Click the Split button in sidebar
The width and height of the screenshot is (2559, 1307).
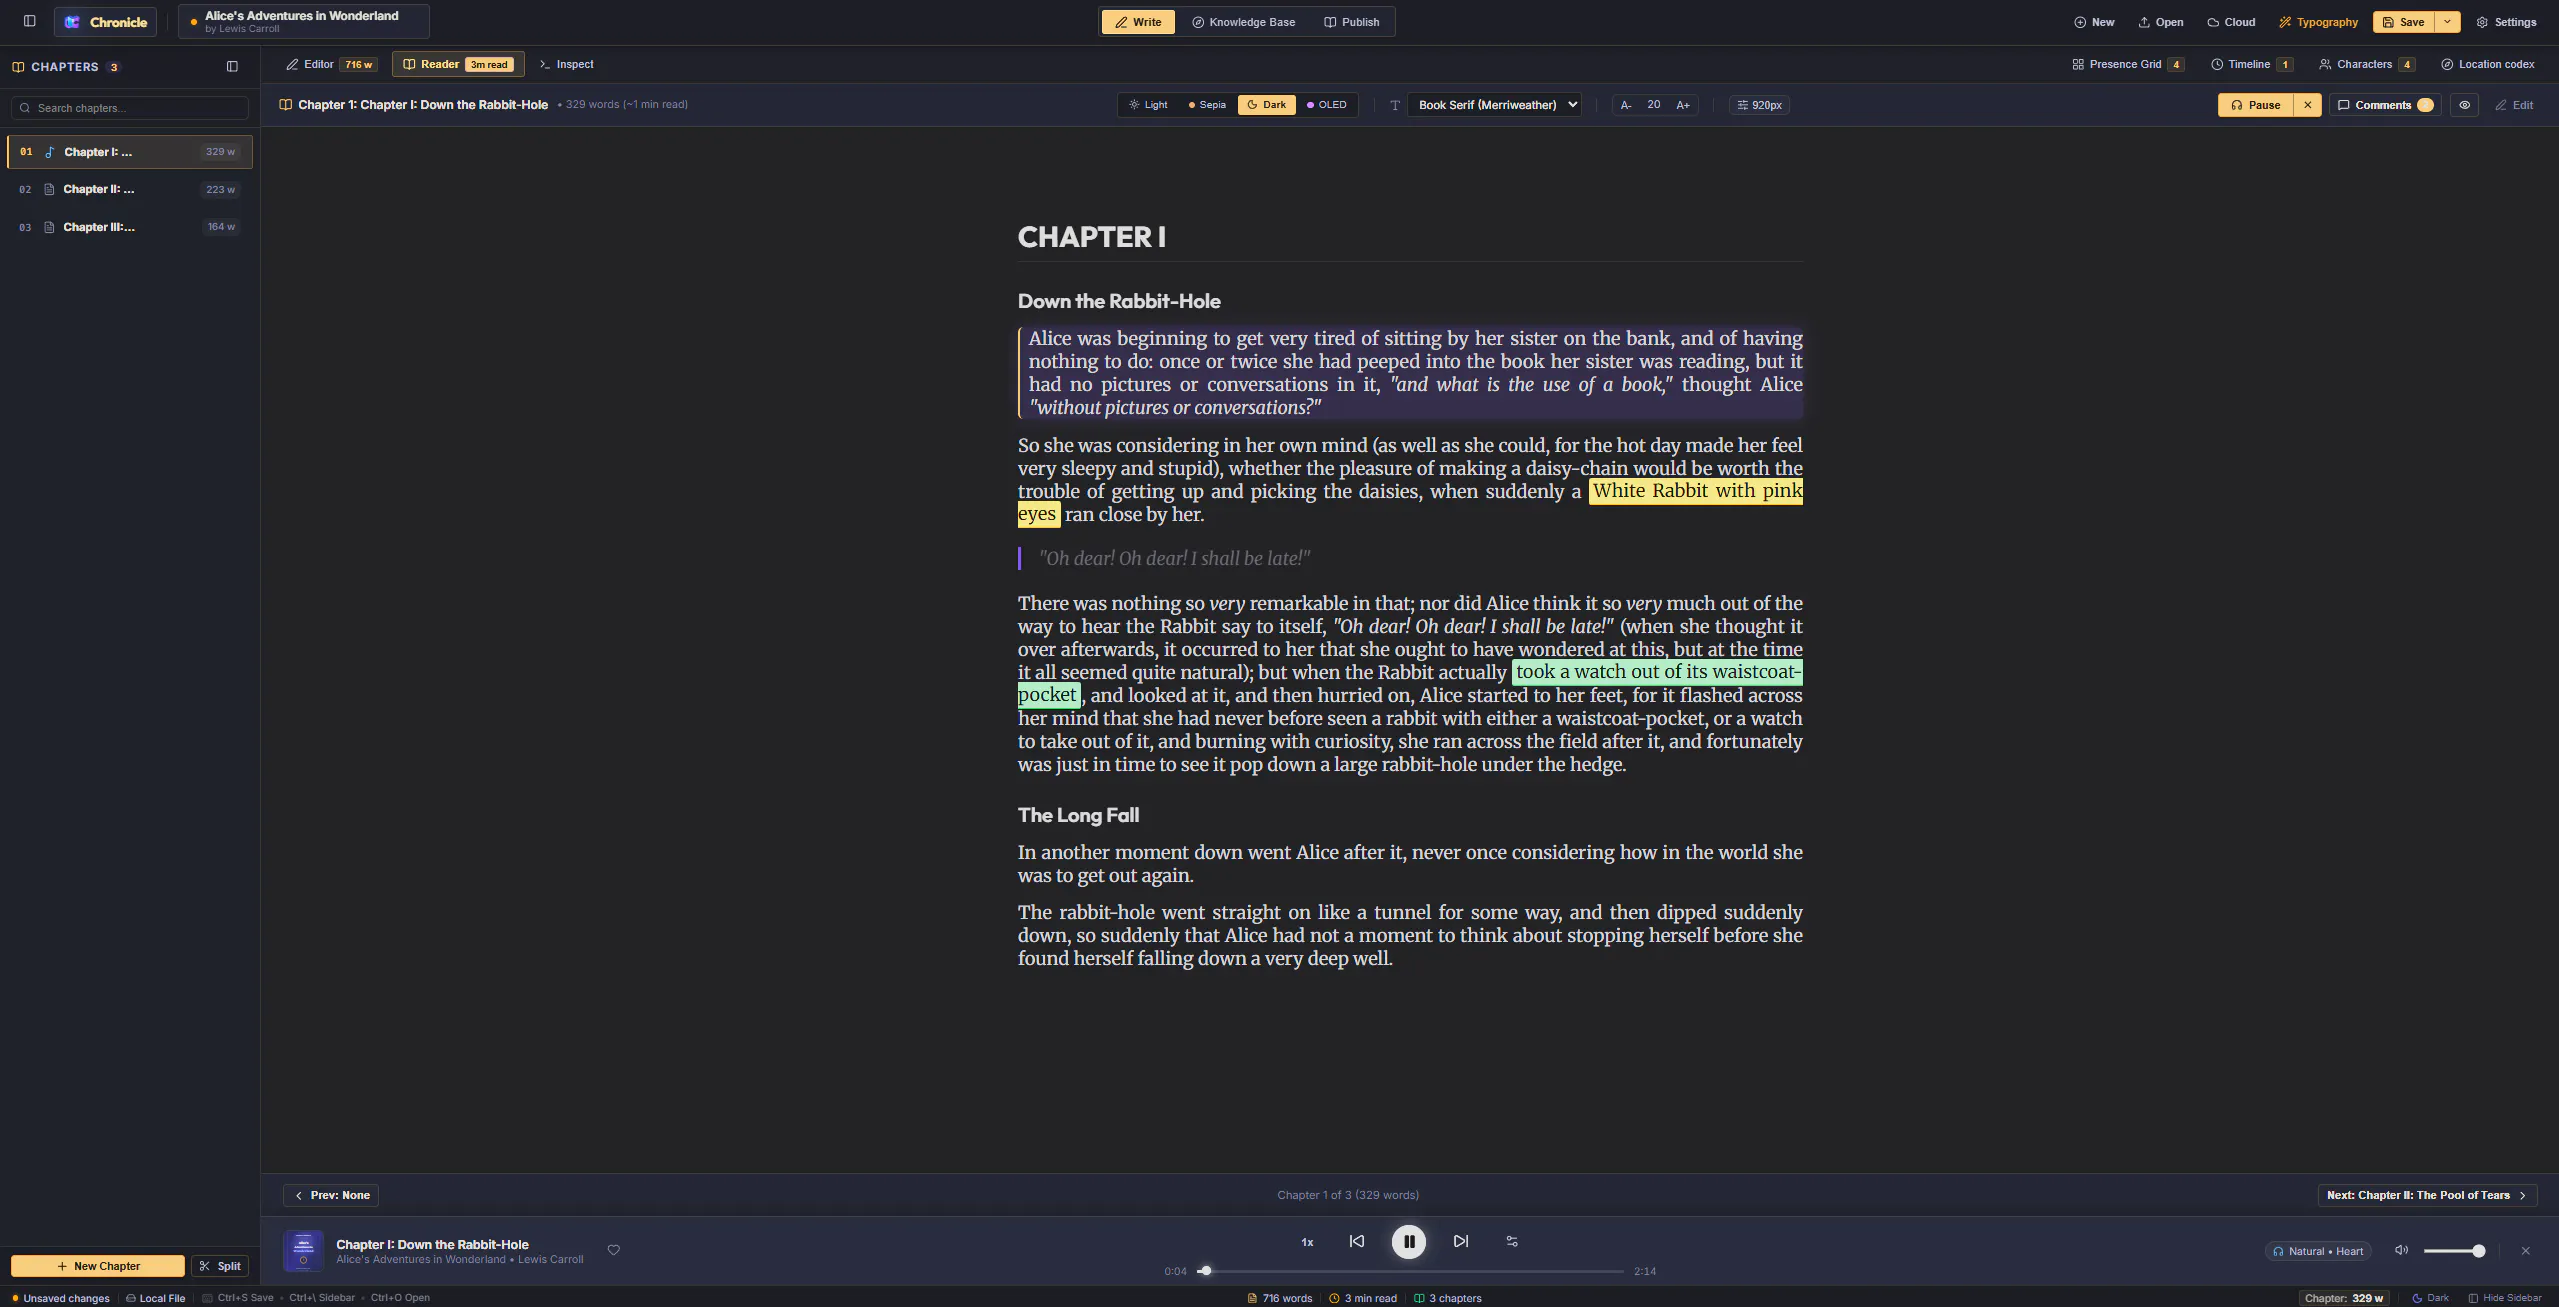pos(220,1266)
